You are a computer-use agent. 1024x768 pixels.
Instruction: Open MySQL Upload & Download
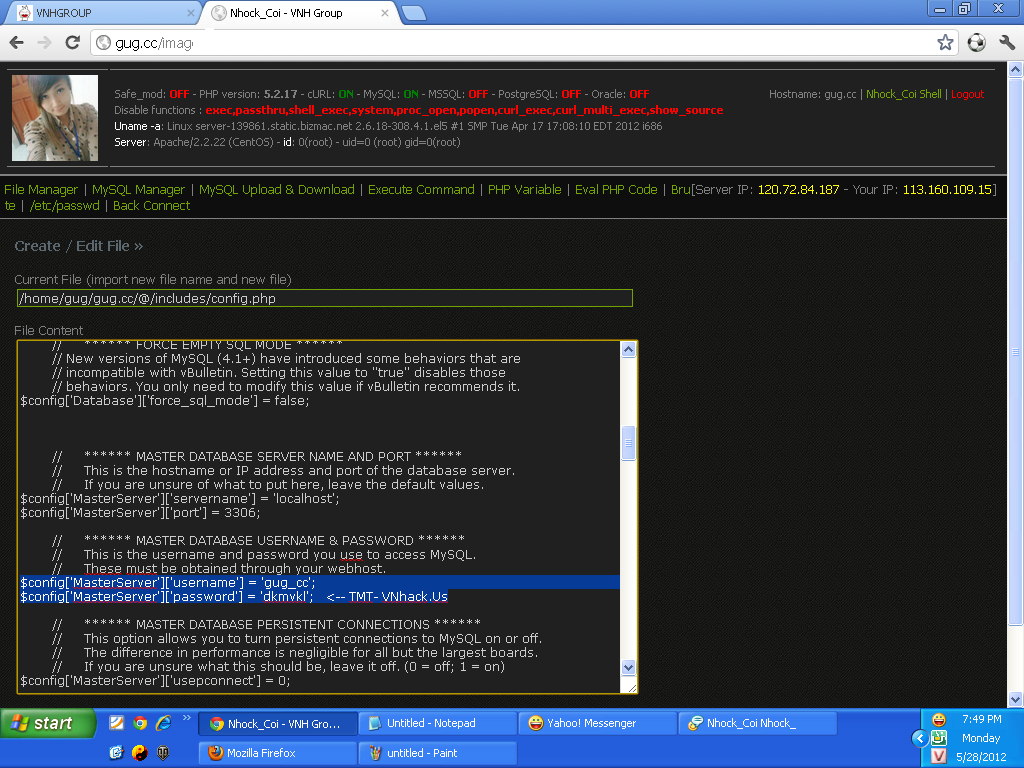pyautogui.click(x=277, y=189)
